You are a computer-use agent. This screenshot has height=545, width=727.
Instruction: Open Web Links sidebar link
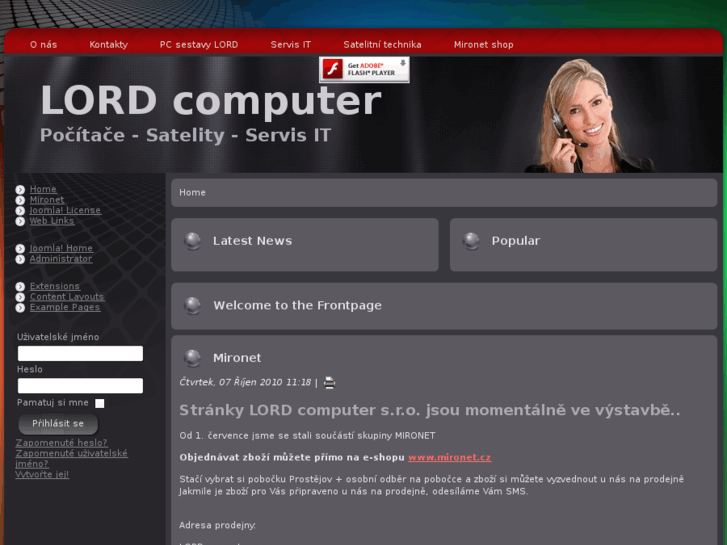52,221
